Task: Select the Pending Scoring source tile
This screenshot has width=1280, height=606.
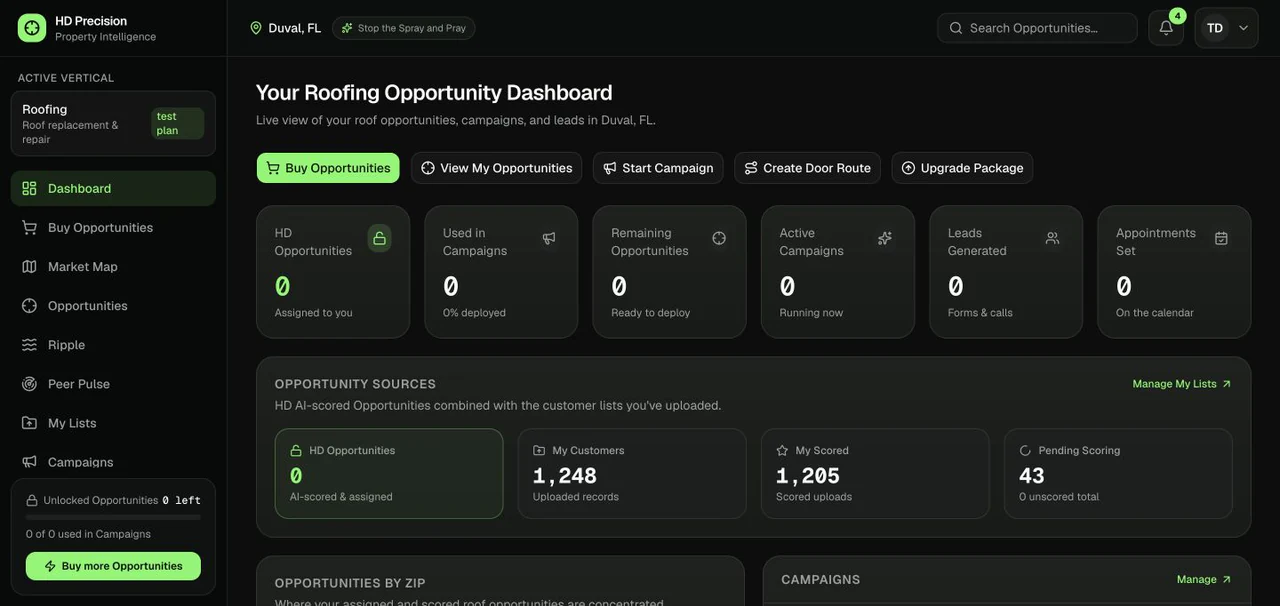Action: click(1118, 474)
